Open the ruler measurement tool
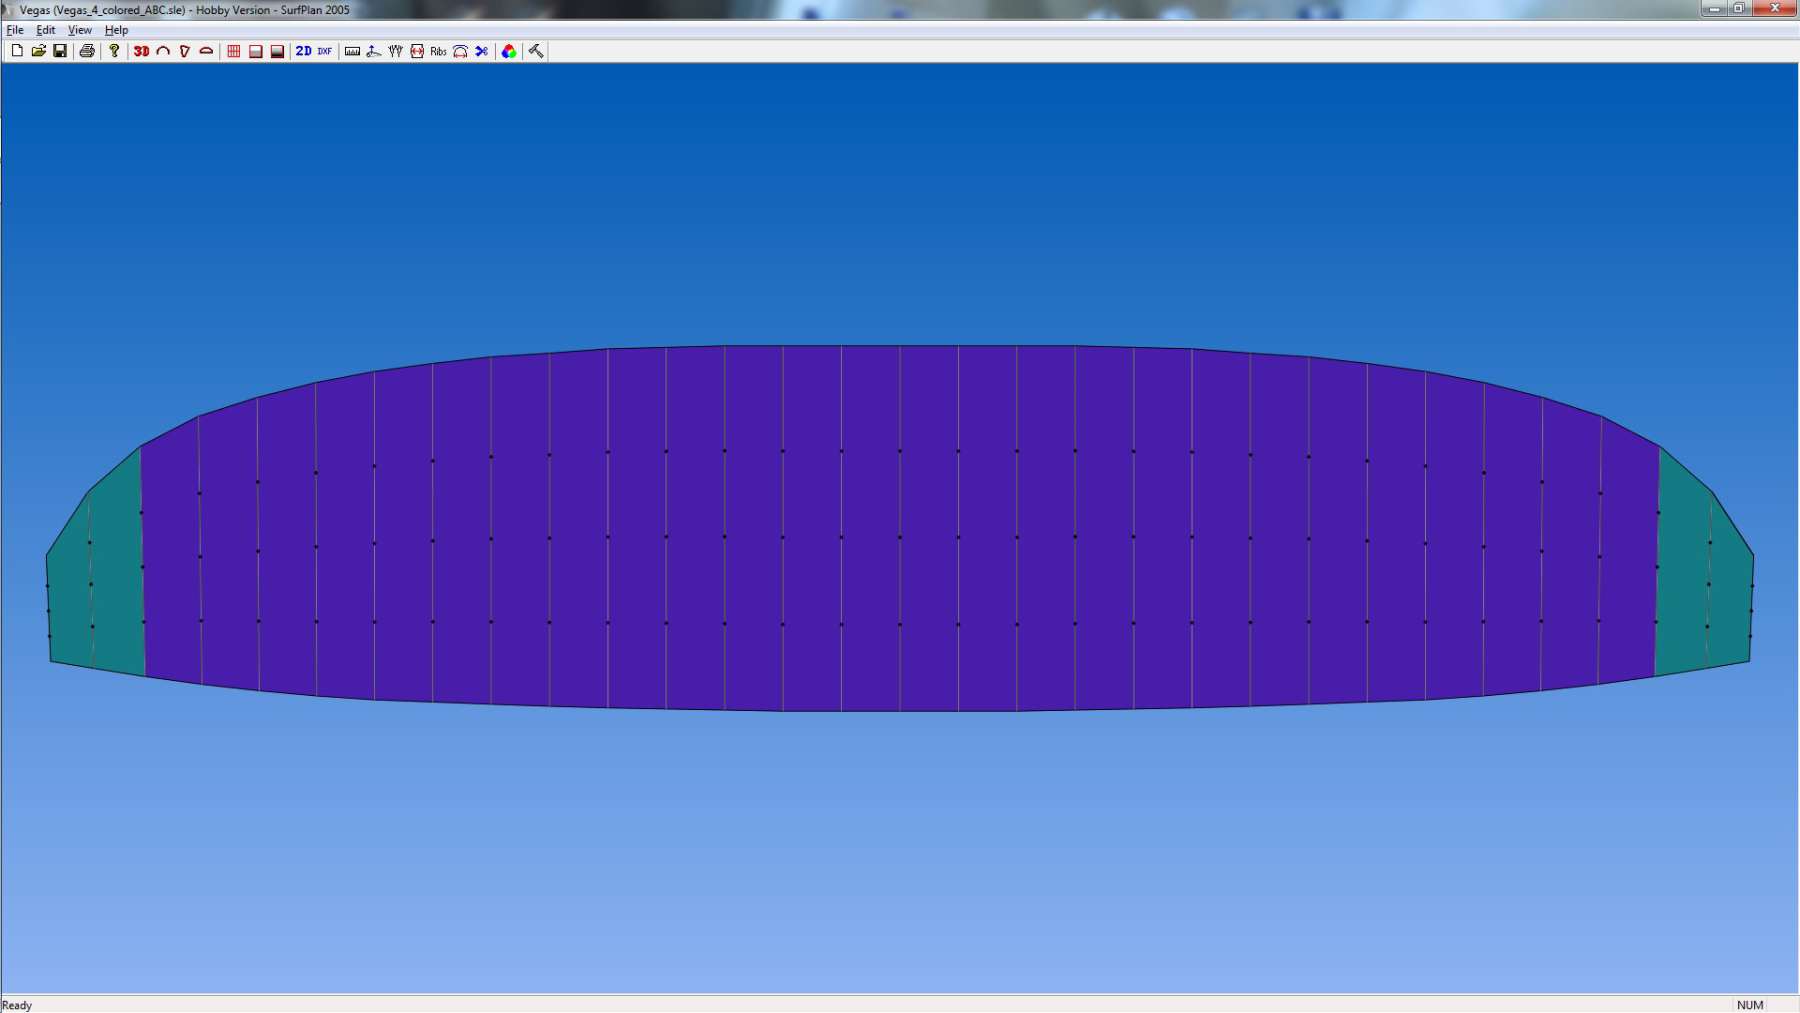The height and width of the screenshot is (1013, 1800). (352, 51)
